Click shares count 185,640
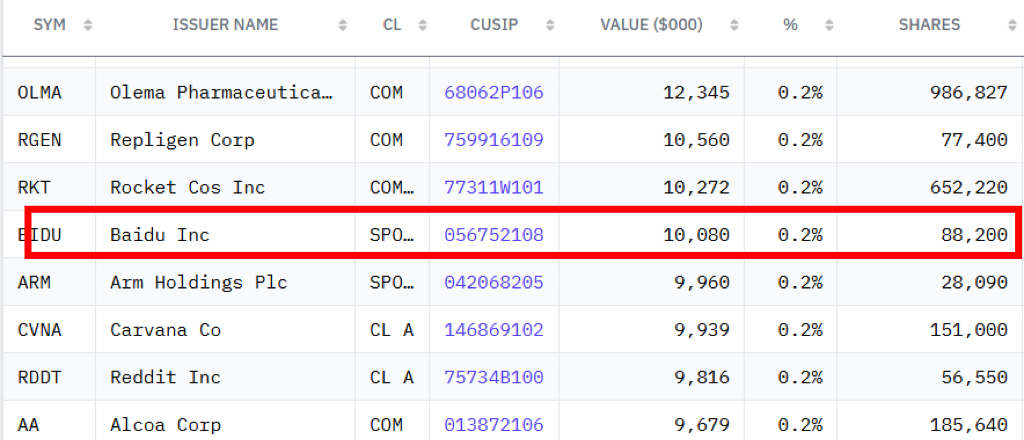The height and width of the screenshot is (440, 1024). point(968,425)
